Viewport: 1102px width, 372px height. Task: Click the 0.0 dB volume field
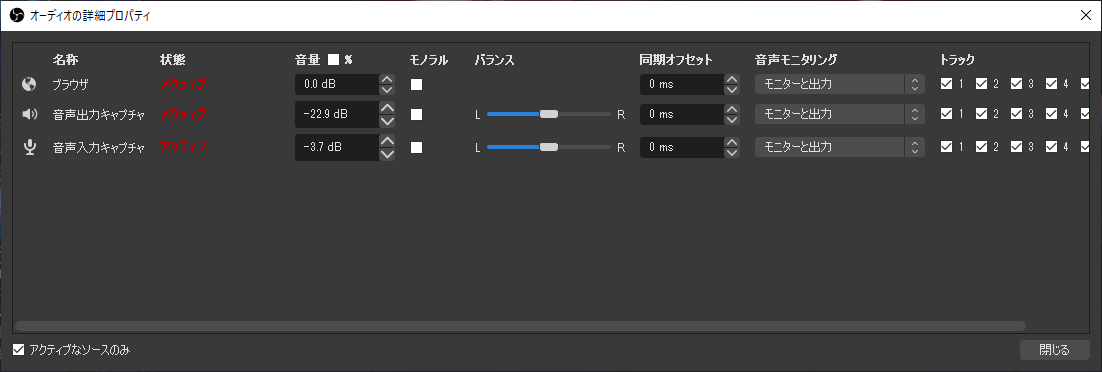[337, 84]
